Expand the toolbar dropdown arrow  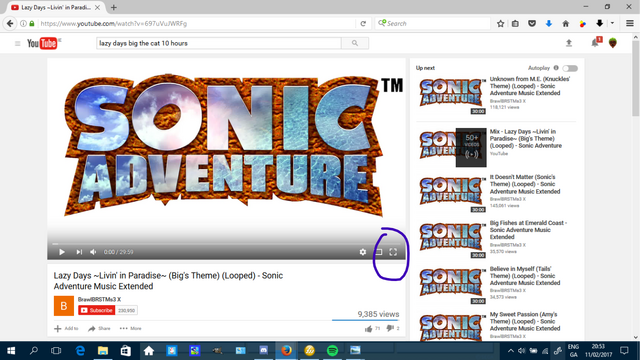tap(612, 24)
